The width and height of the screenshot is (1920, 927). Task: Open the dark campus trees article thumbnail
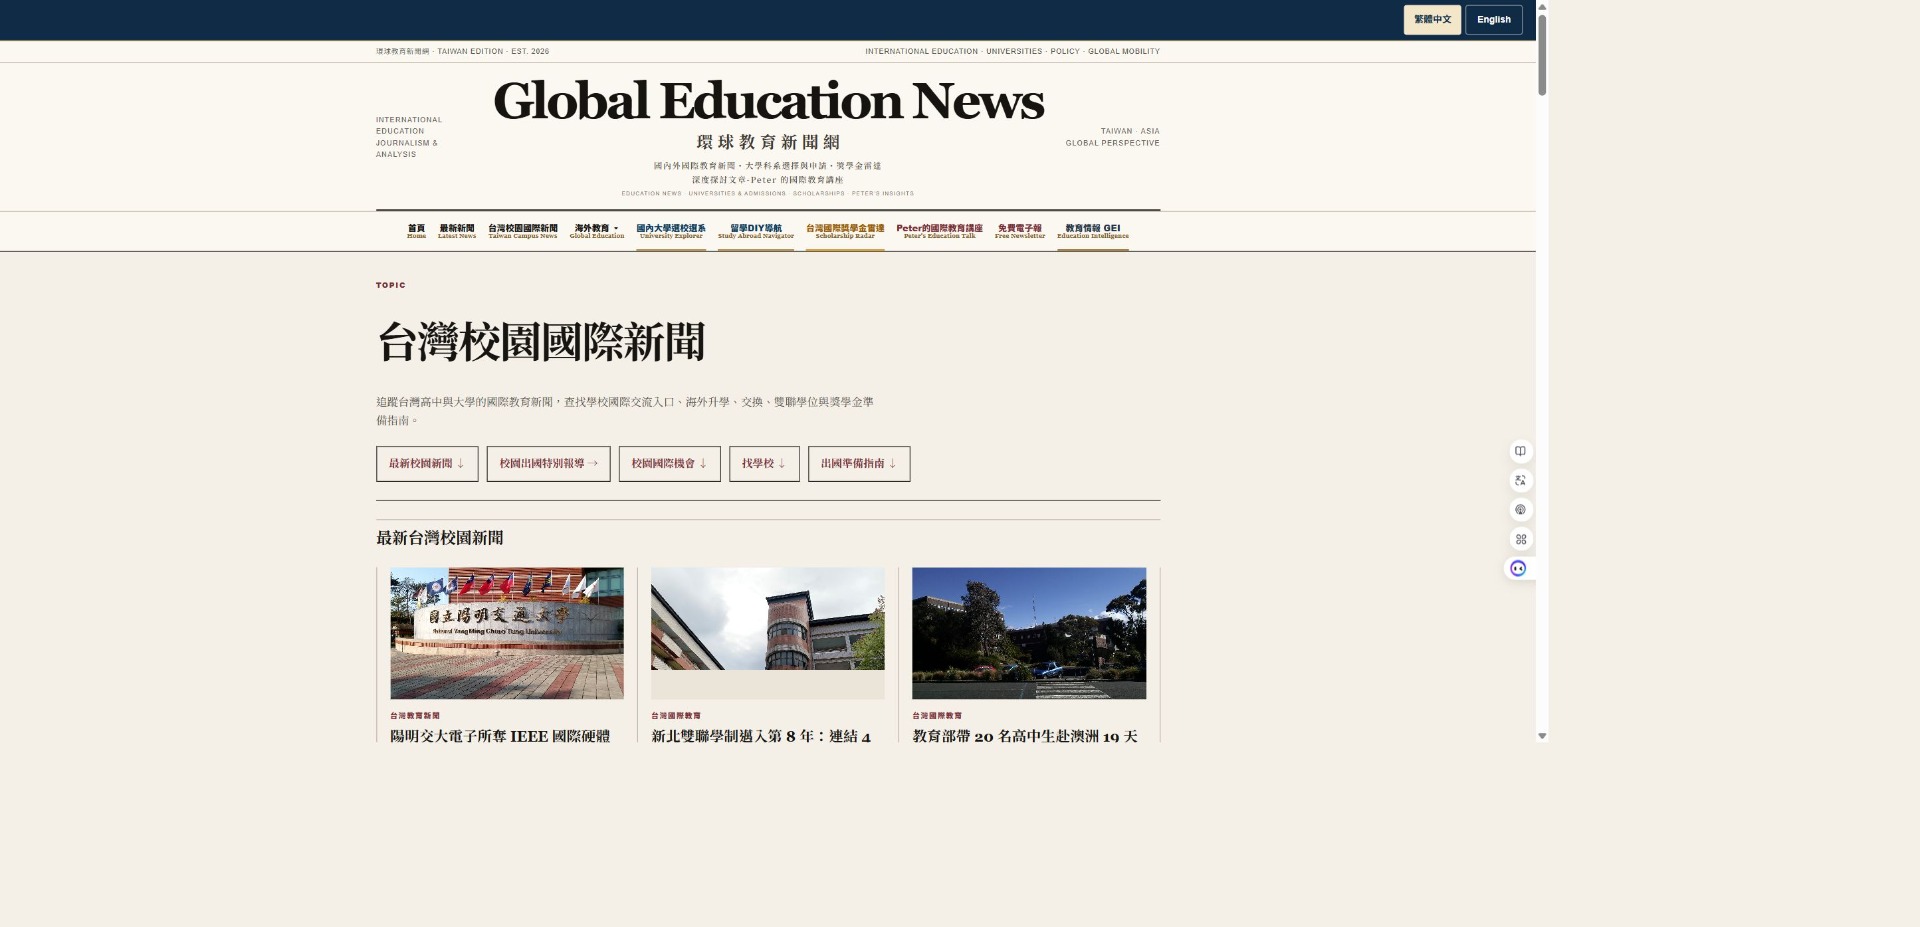tap(1029, 633)
